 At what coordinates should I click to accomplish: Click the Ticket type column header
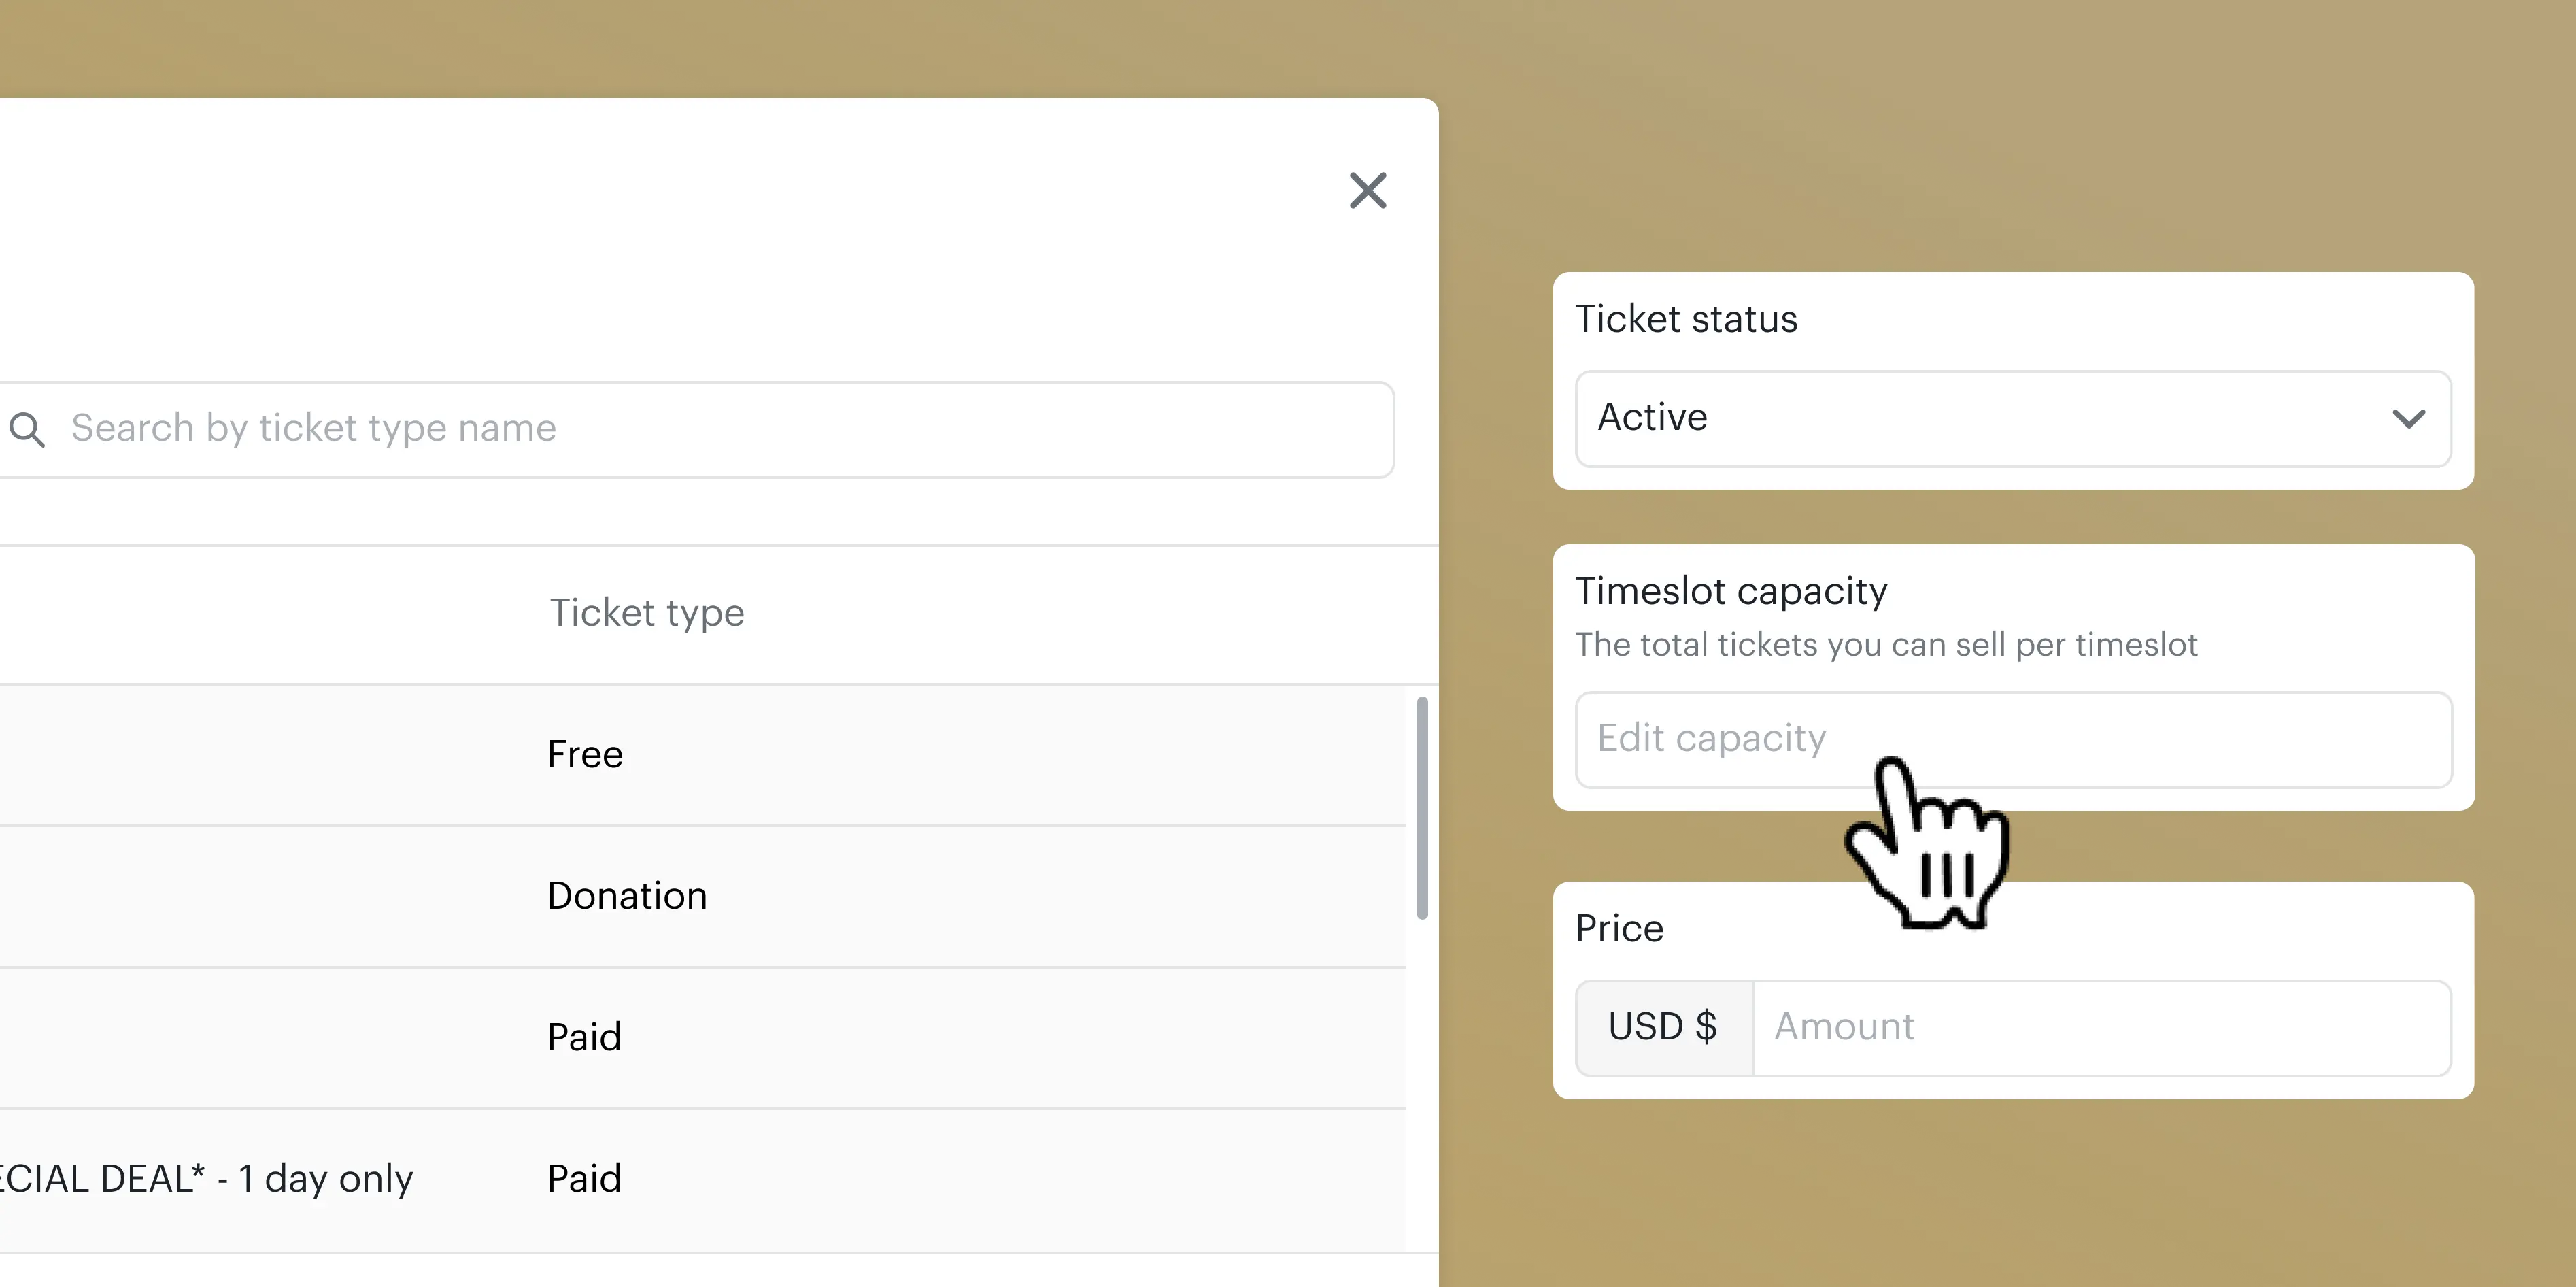point(646,612)
